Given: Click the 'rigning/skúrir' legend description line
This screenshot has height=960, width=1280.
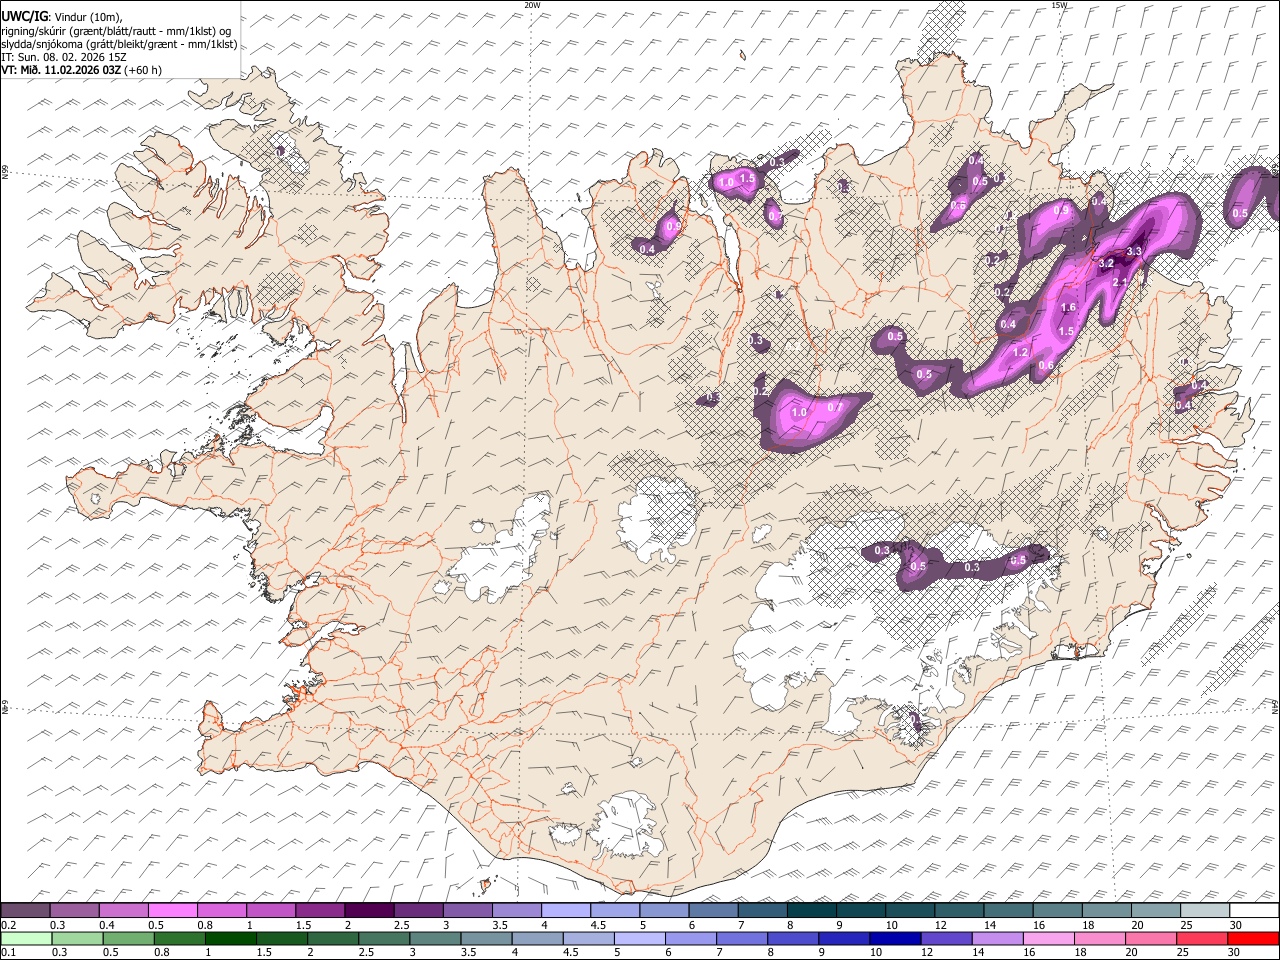Looking at the screenshot, I should [115, 31].
